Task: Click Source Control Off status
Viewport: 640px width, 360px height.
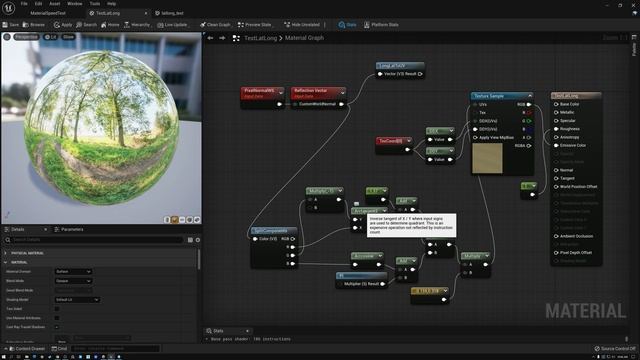Action: [x=616, y=349]
